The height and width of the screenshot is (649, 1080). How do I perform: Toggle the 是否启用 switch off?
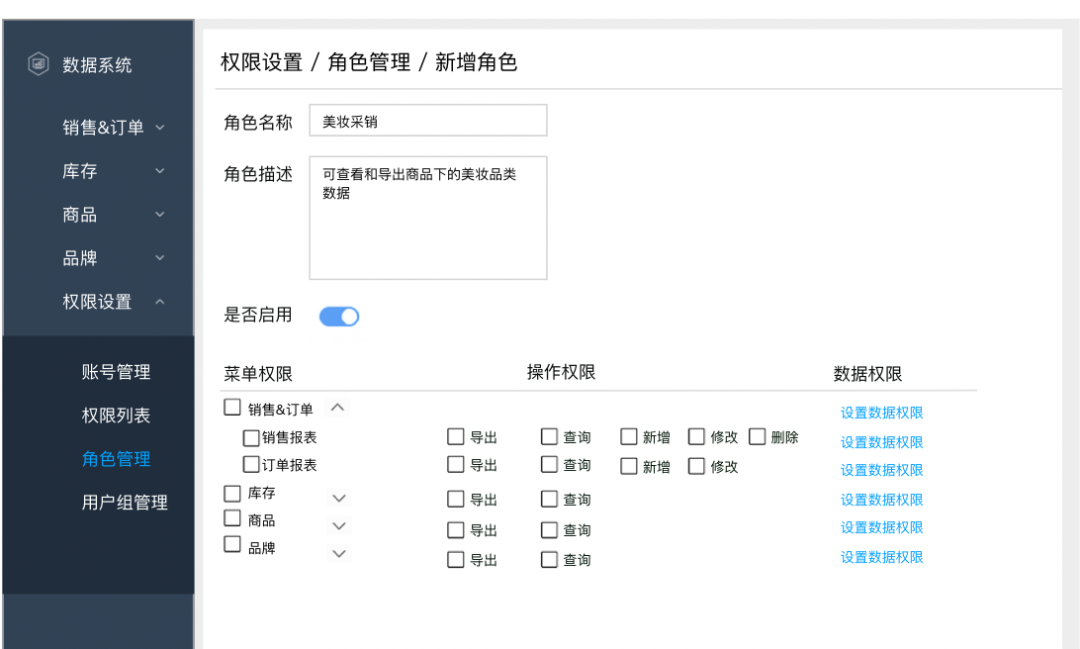tap(339, 316)
